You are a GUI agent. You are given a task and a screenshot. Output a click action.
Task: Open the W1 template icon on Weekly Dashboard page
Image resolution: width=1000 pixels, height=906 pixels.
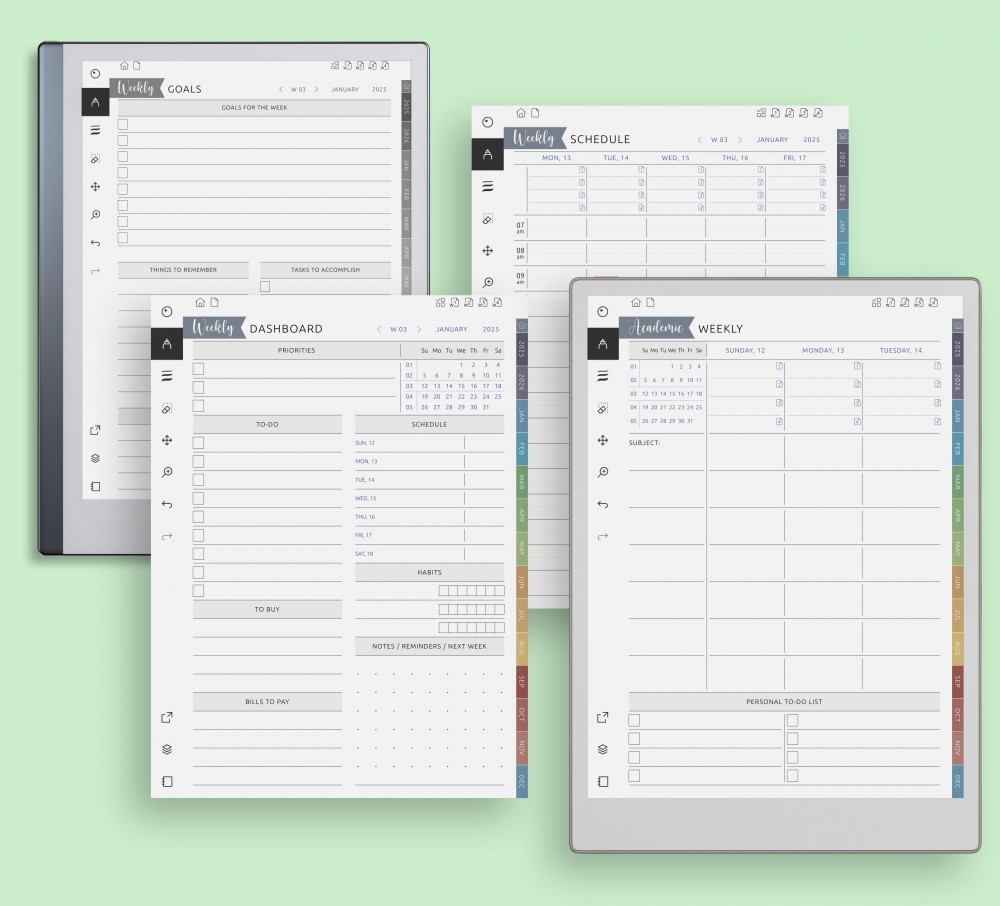[455, 302]
